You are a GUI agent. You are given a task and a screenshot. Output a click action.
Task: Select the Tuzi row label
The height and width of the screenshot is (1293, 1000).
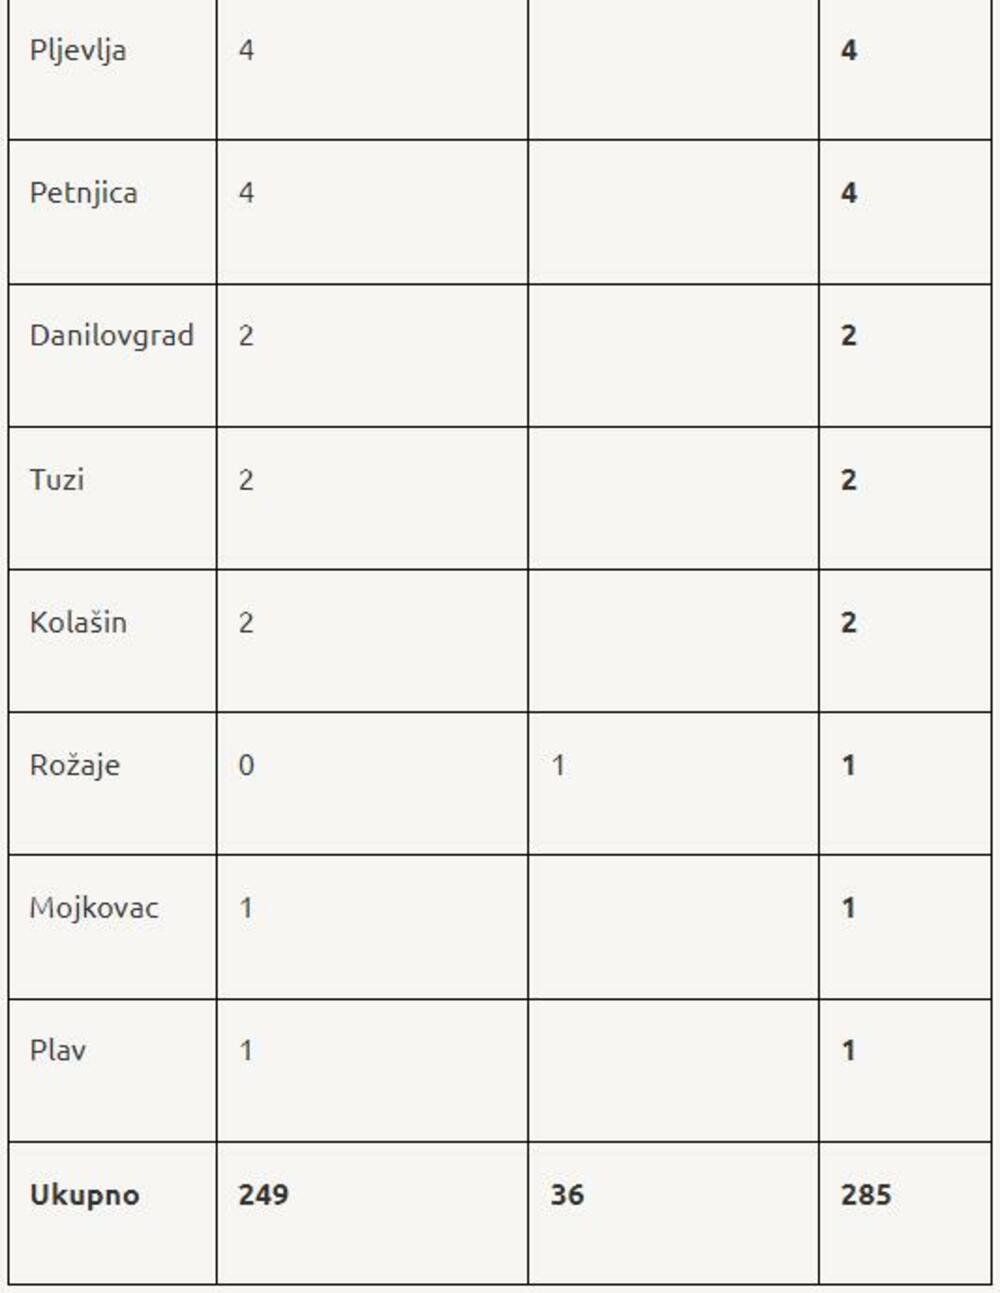57,480
